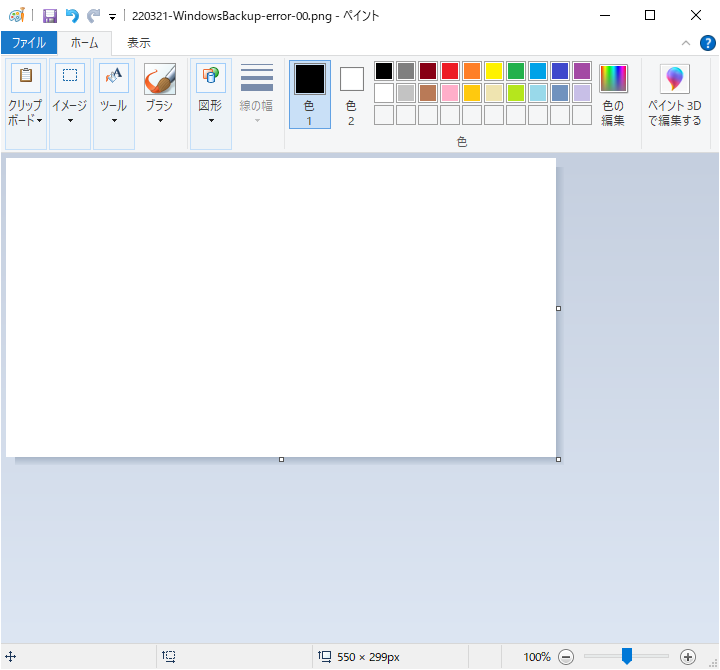Redo the previous action
The height and width of the screenshot is (670, 720).
[94, 16]
